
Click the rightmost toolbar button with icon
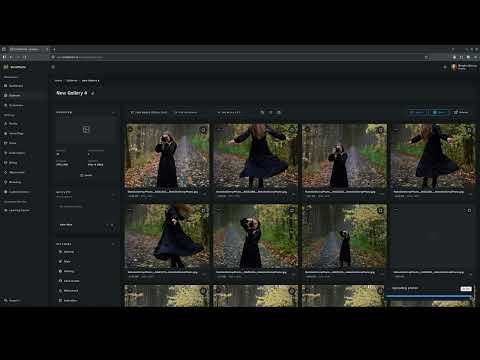click(461, 113)
